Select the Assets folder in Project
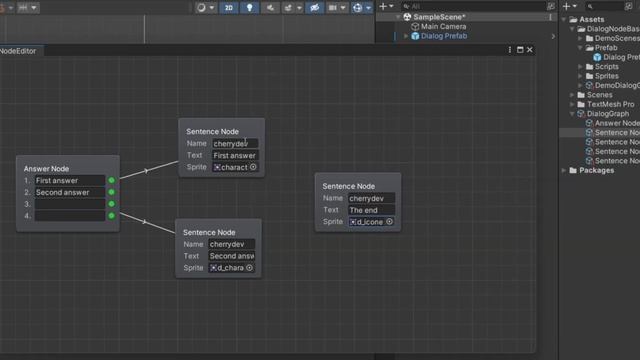This screenshot has width=640, height=360. pos(592,19)
